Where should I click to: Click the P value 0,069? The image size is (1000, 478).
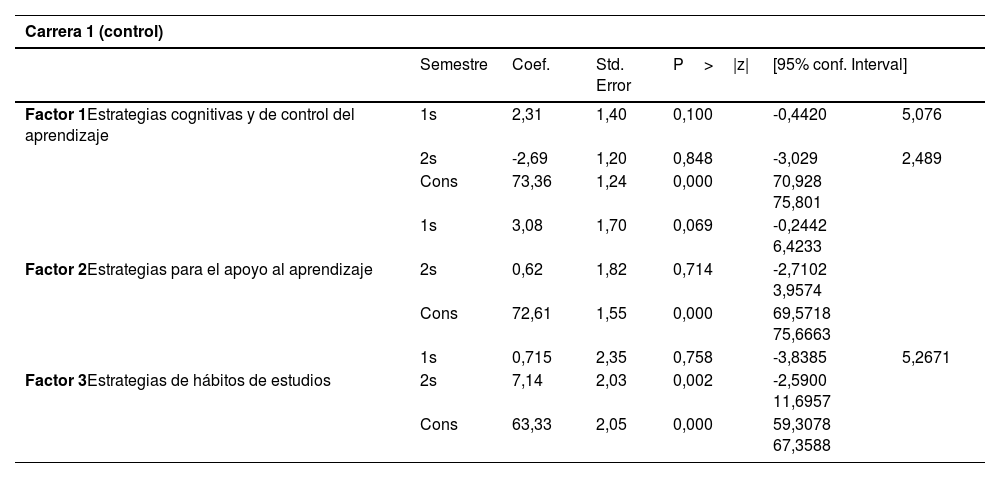tap(693, 225)
